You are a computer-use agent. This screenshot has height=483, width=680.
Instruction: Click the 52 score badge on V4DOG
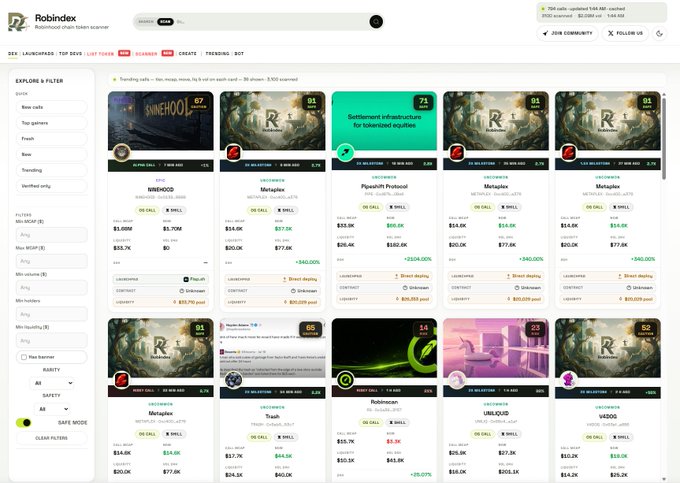(x=646, y=329)
